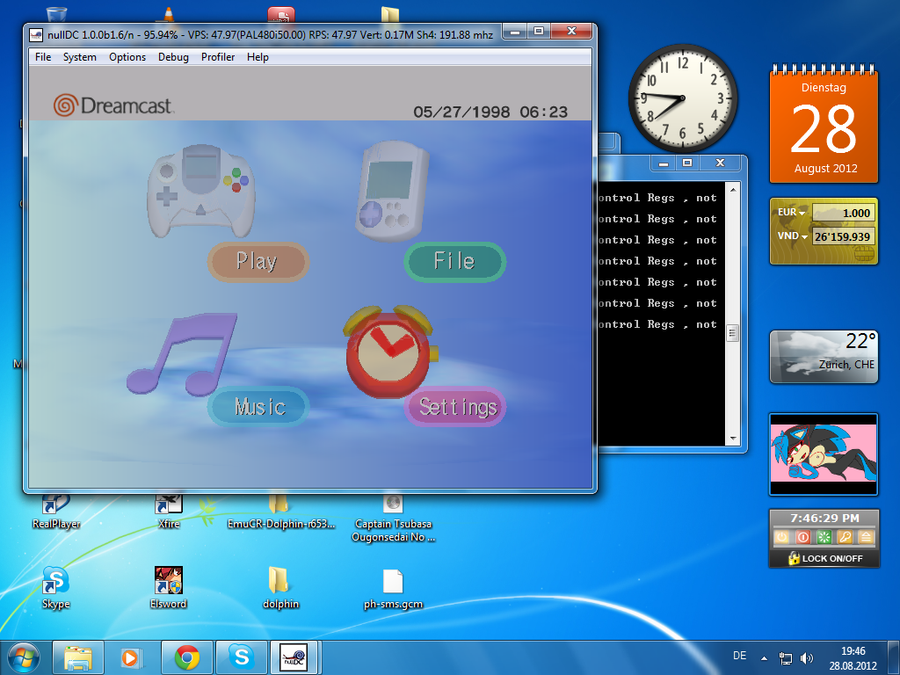Click the Zurich weather gadget
900x675 pixels.
pos(824,356)
